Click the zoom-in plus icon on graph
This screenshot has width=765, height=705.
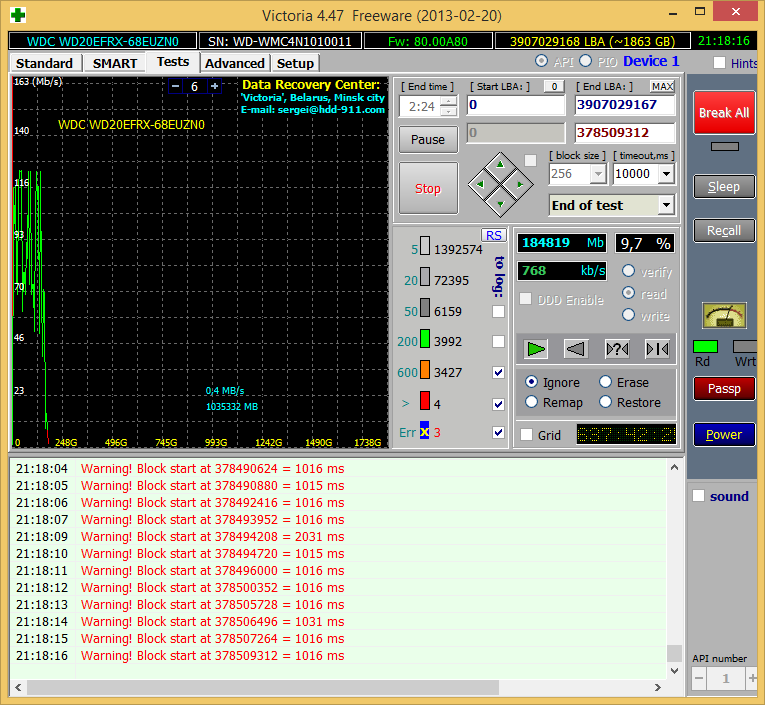[214, 87]
